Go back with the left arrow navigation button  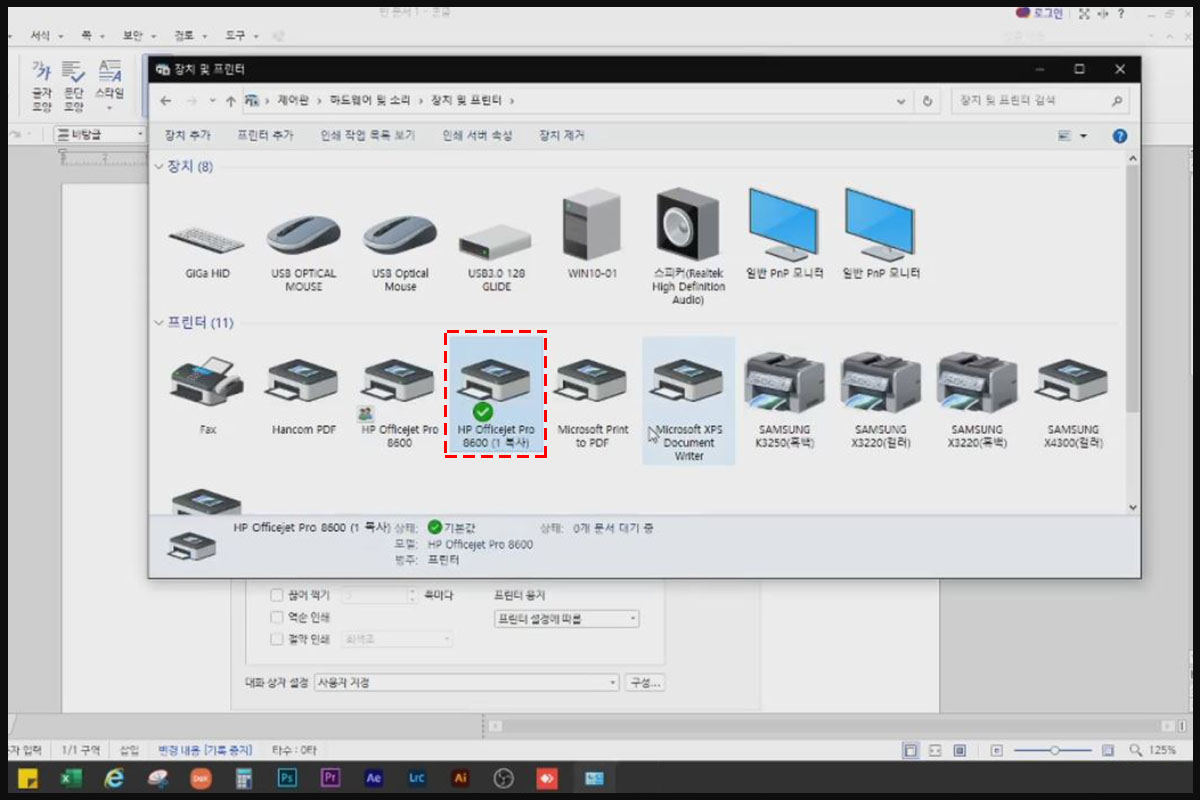coord(166,101)
